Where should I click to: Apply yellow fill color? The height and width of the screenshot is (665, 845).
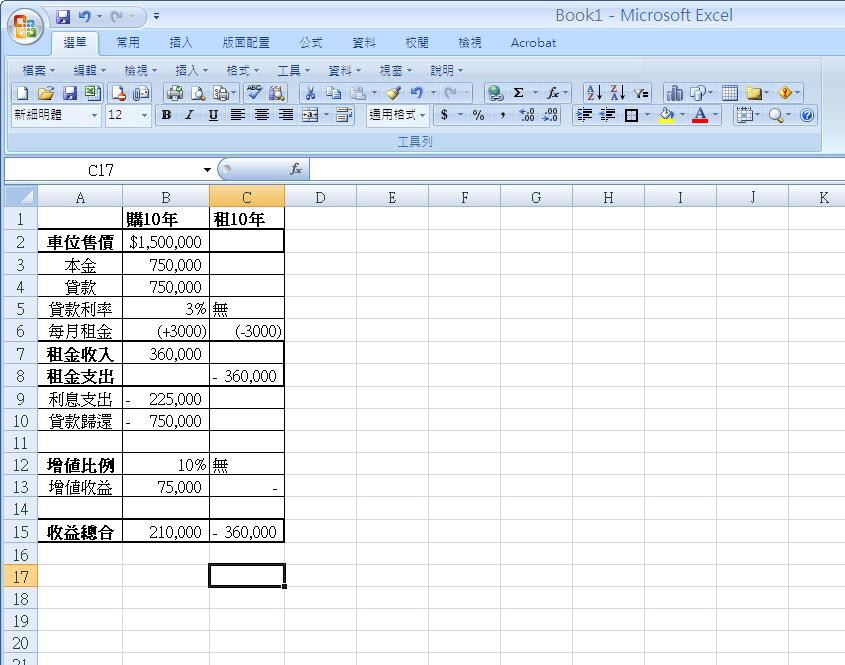point(667,115)
